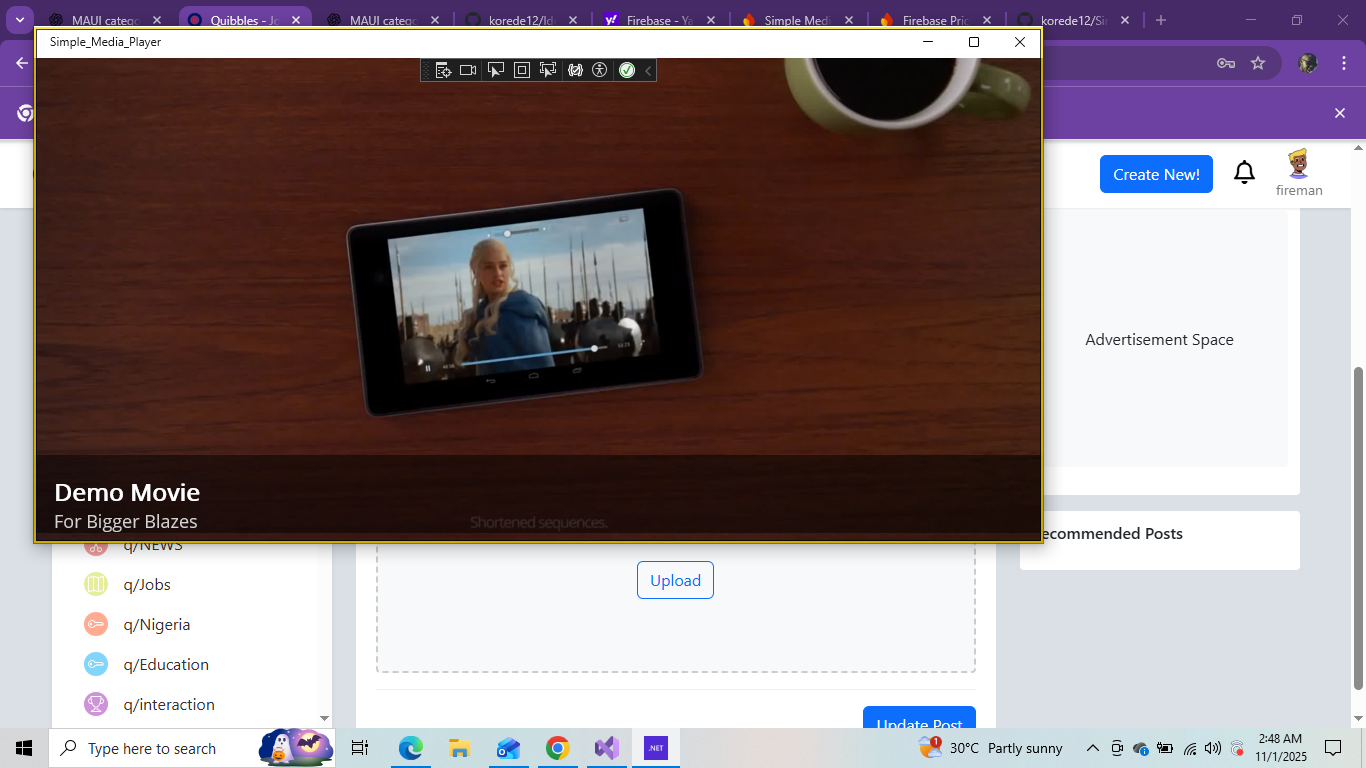Enable the Select Element pointer tool
Image resolution: width=1366 pixels, height=768 pixels.
495,70
